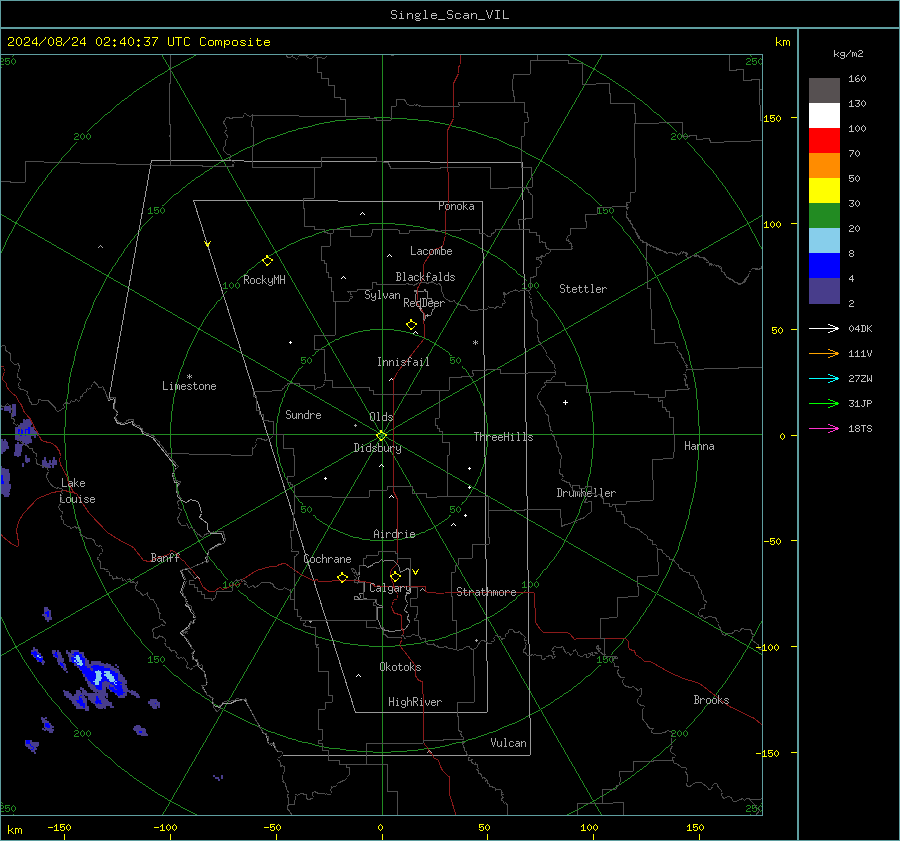The width and height of the screenshot is (900, 841).
Task: Click the gray 130–160 swatch in the color scale
Action: pos(824,91)
